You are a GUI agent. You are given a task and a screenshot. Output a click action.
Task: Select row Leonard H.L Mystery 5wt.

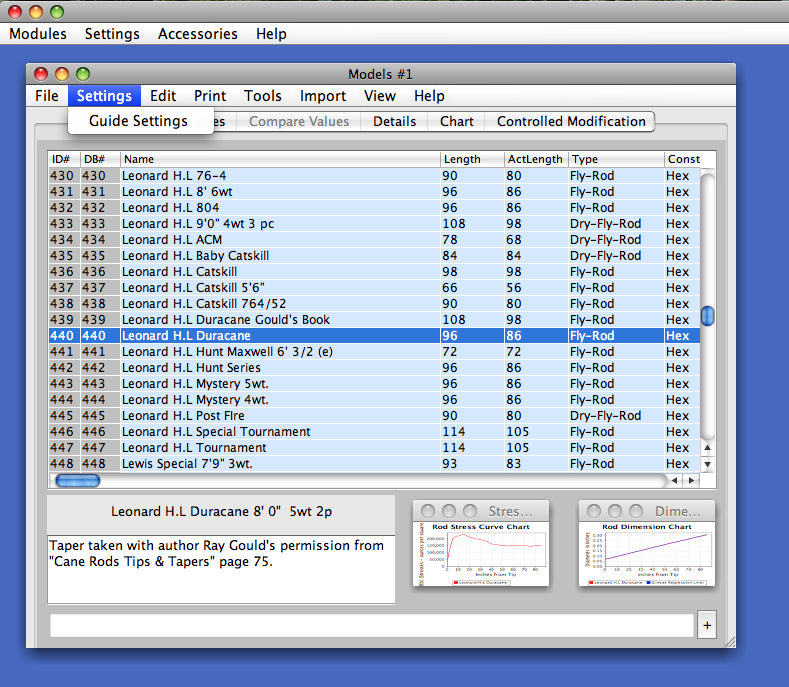tap(374, 384)
